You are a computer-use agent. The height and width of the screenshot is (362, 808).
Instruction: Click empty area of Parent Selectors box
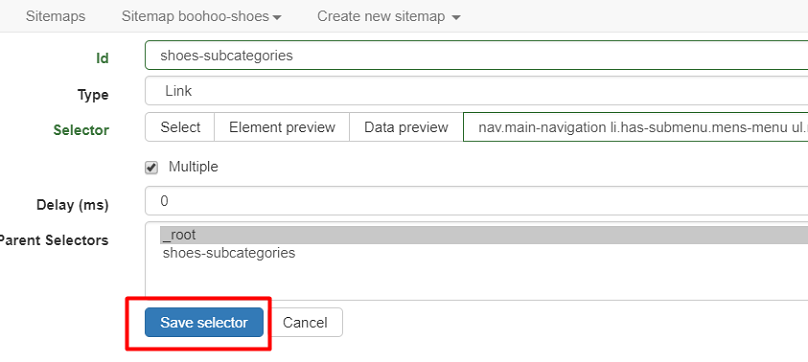(x=476, y=280)
